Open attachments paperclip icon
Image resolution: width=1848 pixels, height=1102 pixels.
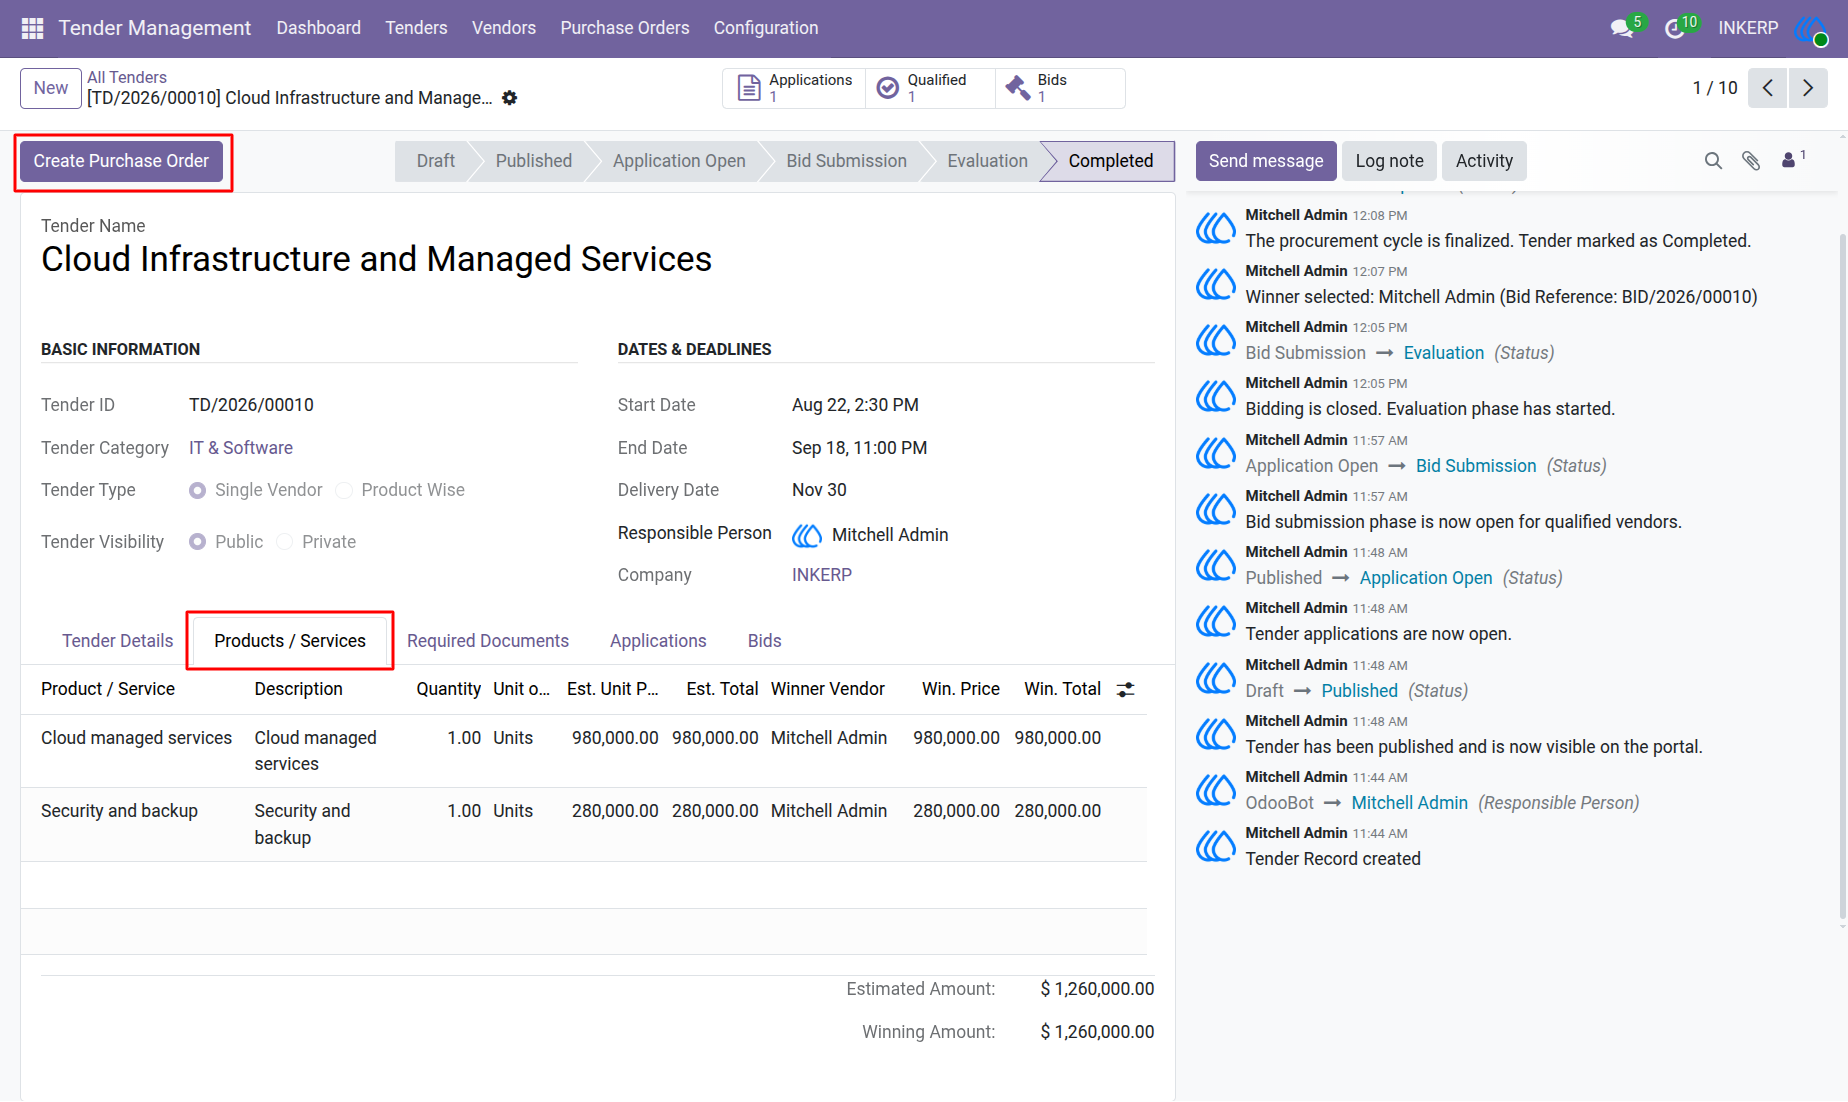coord(1751,161)
